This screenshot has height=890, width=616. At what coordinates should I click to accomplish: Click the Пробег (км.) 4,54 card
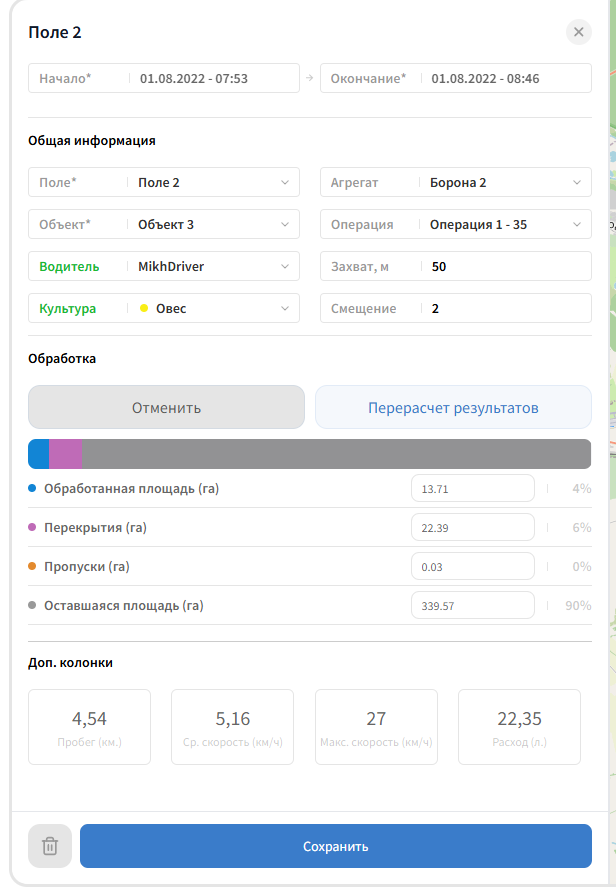point(90,727)
